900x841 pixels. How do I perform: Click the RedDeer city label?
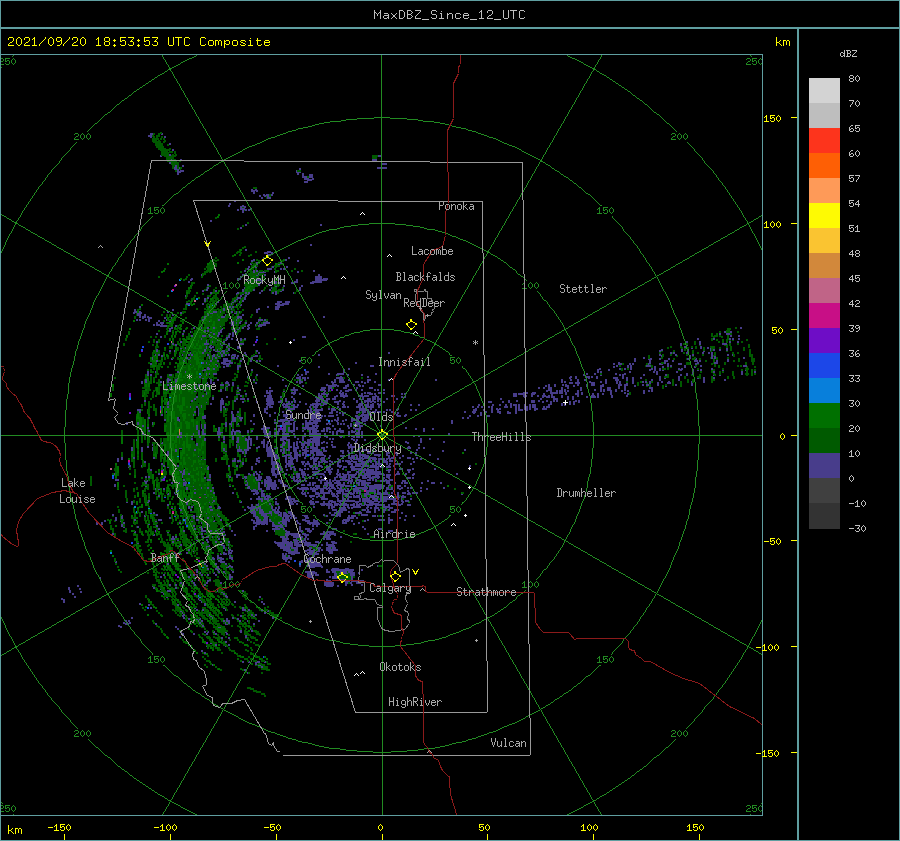424,303
